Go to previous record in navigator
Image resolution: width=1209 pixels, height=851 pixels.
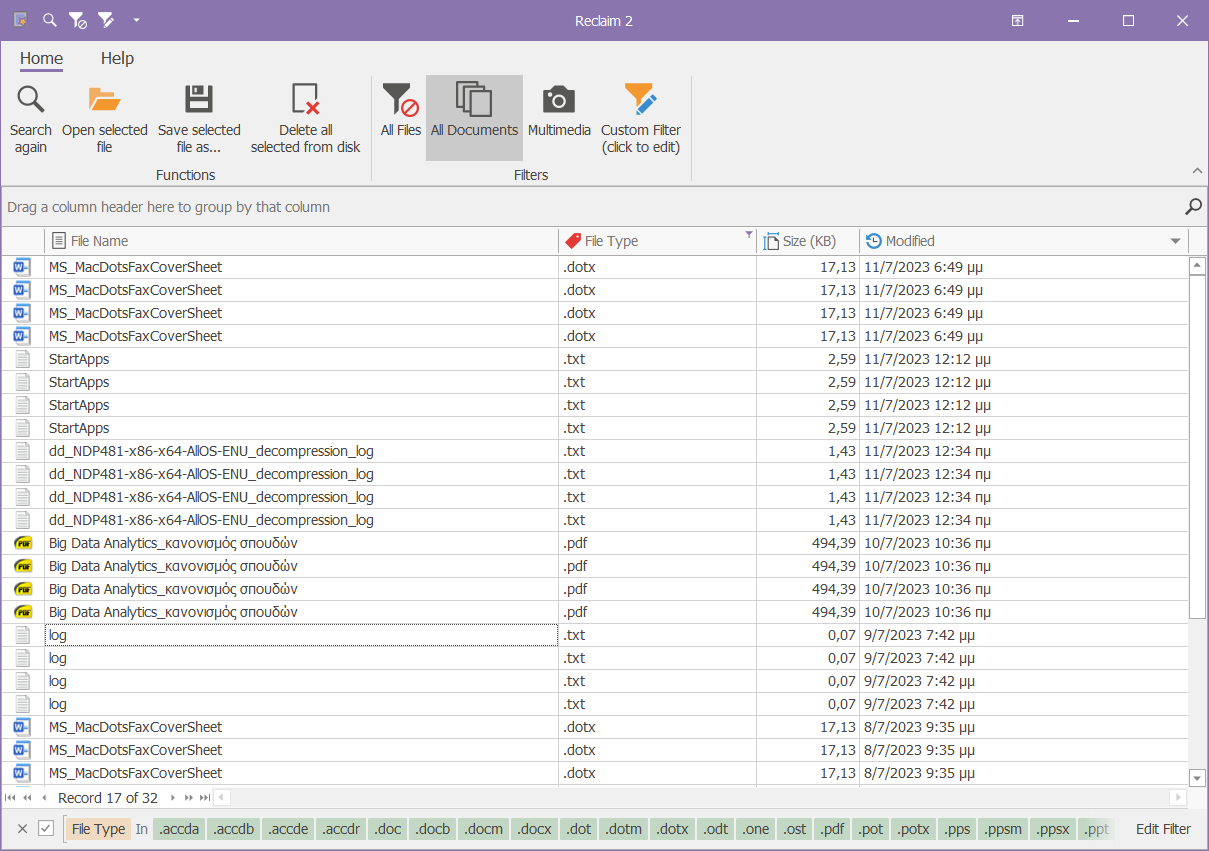tap(44, 798)
